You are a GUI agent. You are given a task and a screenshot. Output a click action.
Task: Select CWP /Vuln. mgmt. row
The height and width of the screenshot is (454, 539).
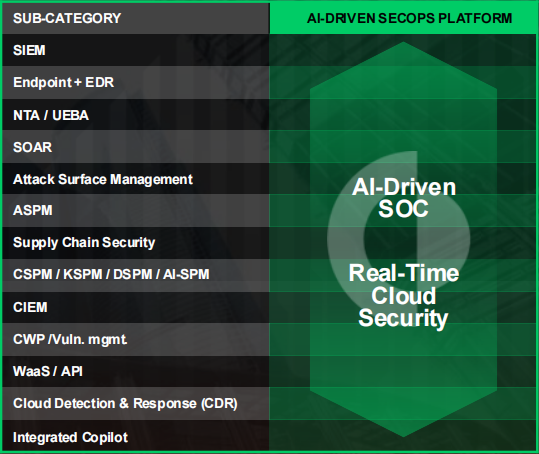(x=136, y=340)
